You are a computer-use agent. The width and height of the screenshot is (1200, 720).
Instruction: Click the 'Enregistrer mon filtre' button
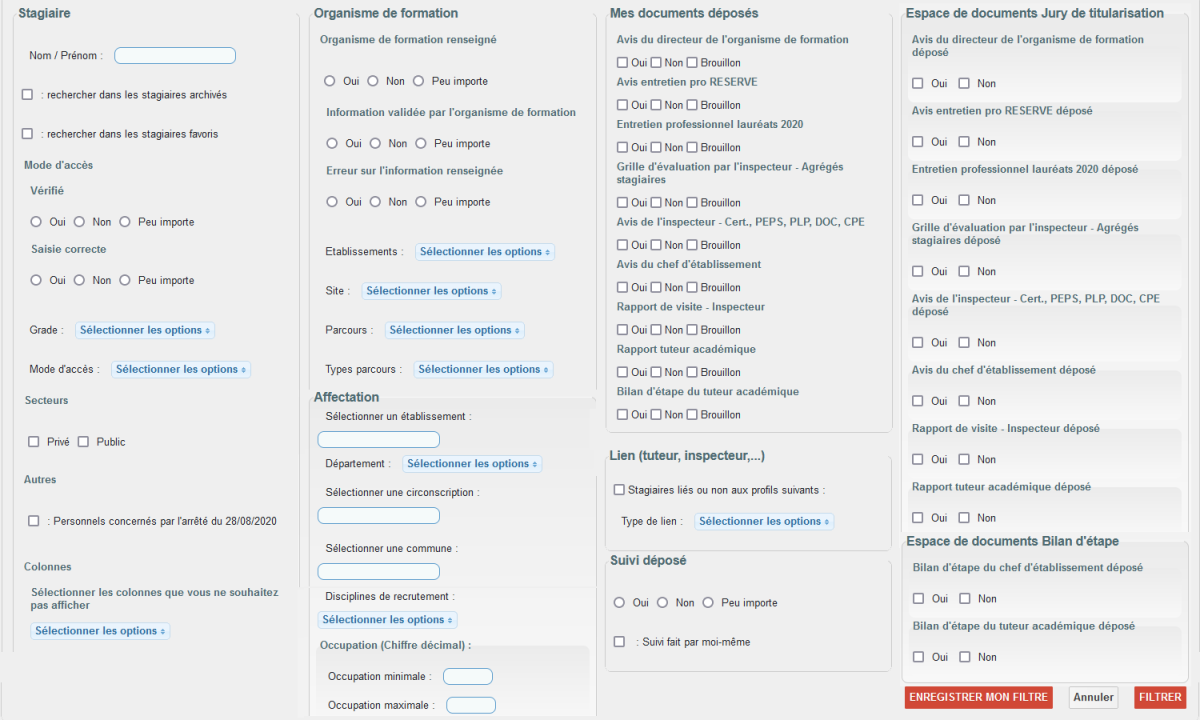978,698
